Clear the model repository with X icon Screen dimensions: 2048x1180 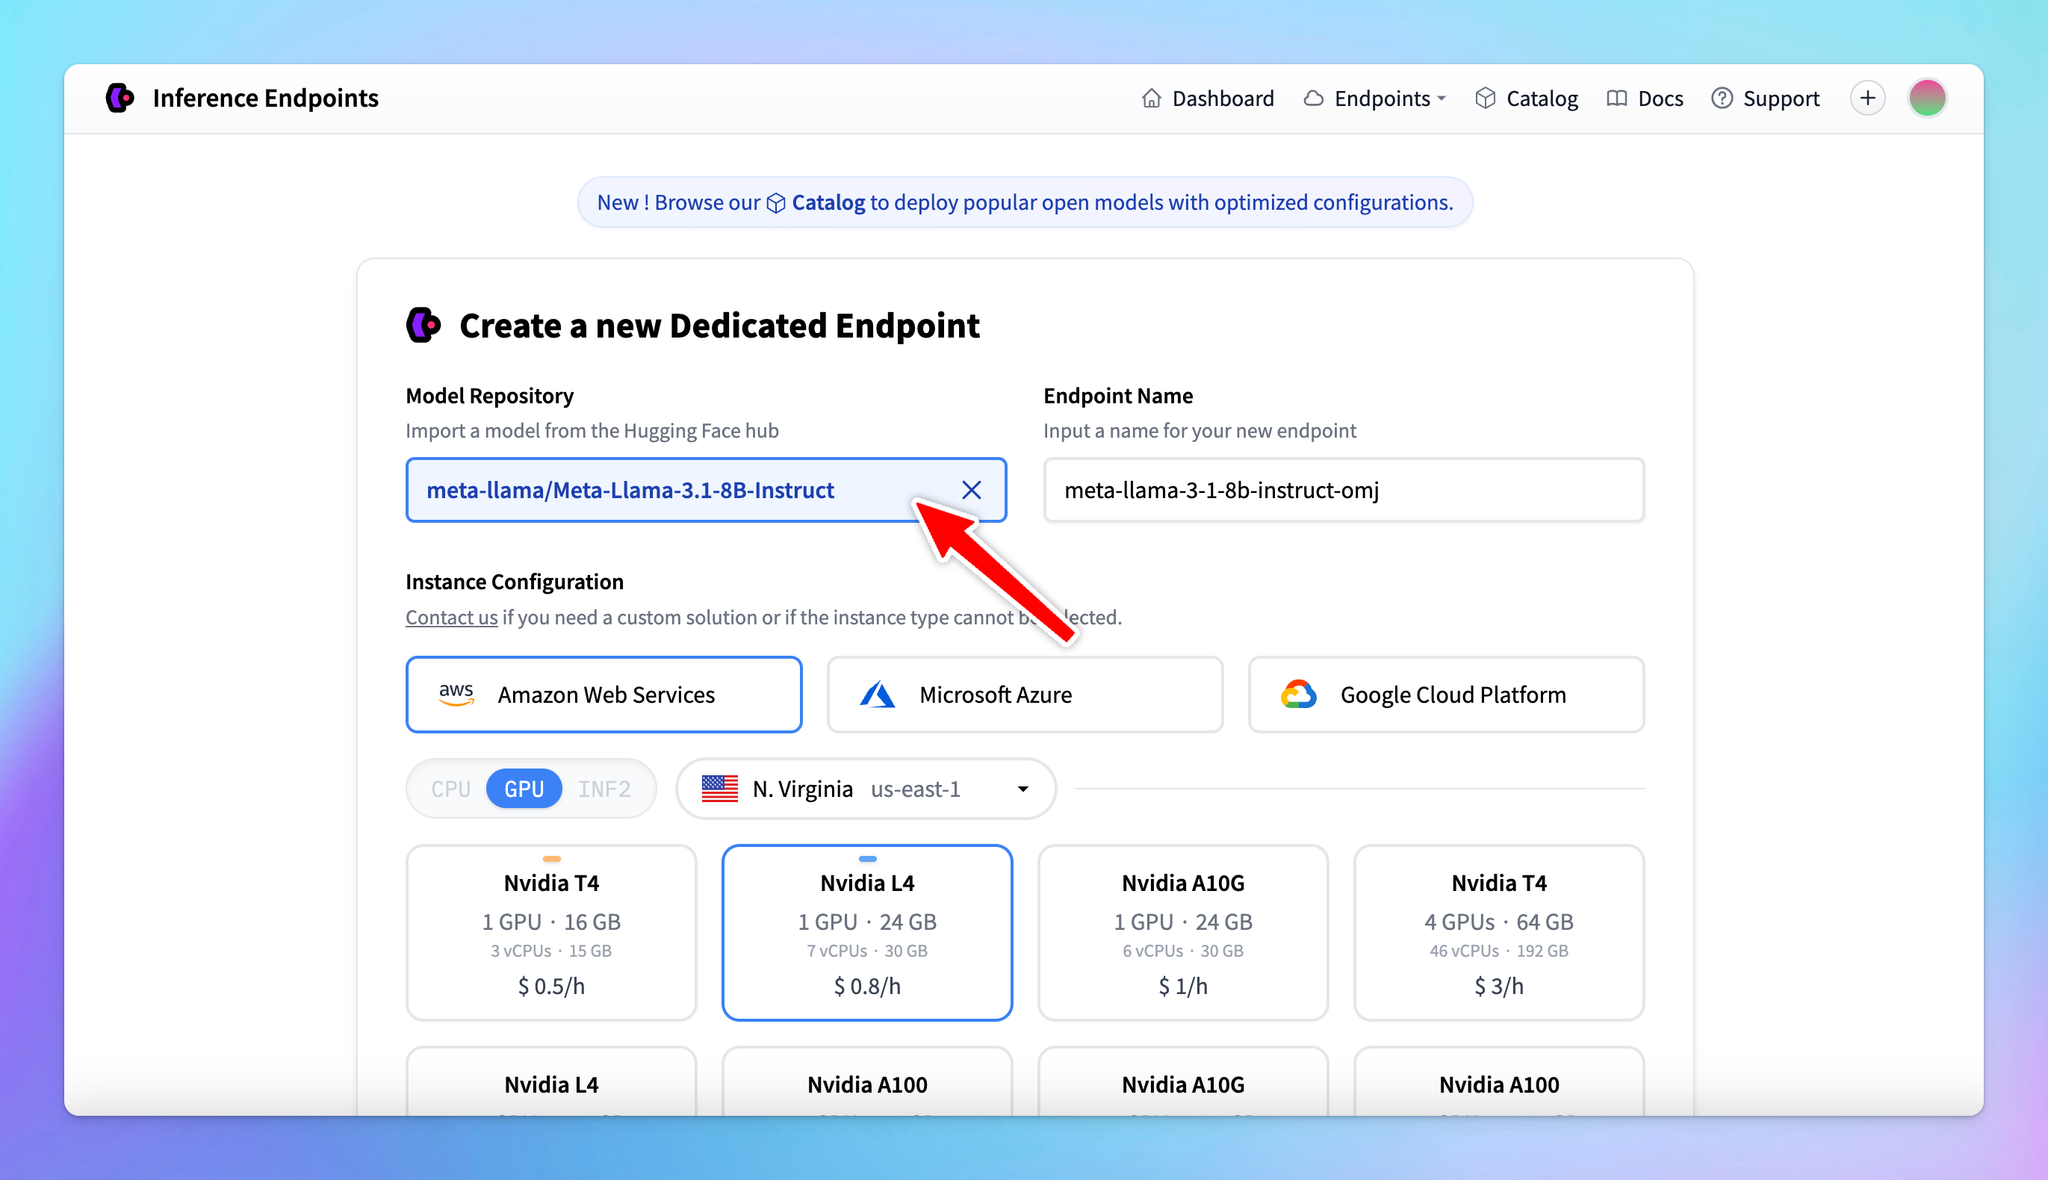(x=971, y=490)
